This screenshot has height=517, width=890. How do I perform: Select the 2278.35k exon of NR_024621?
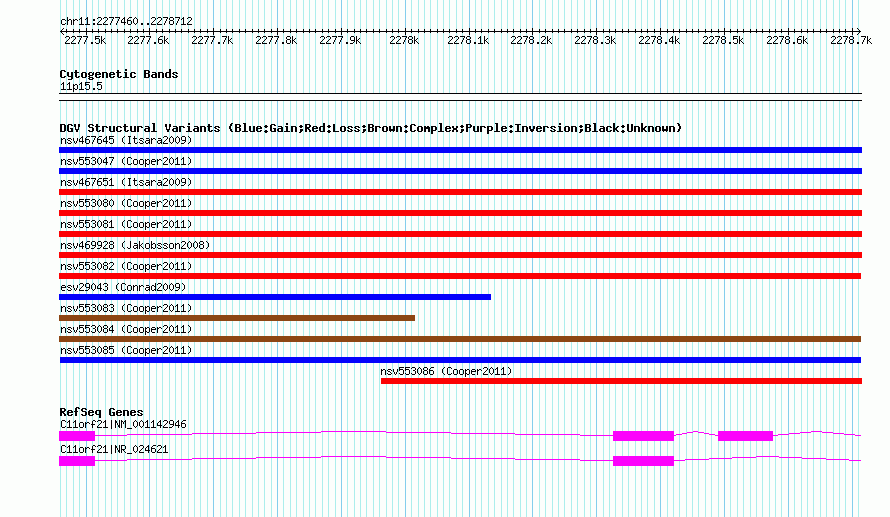point(643,461)
